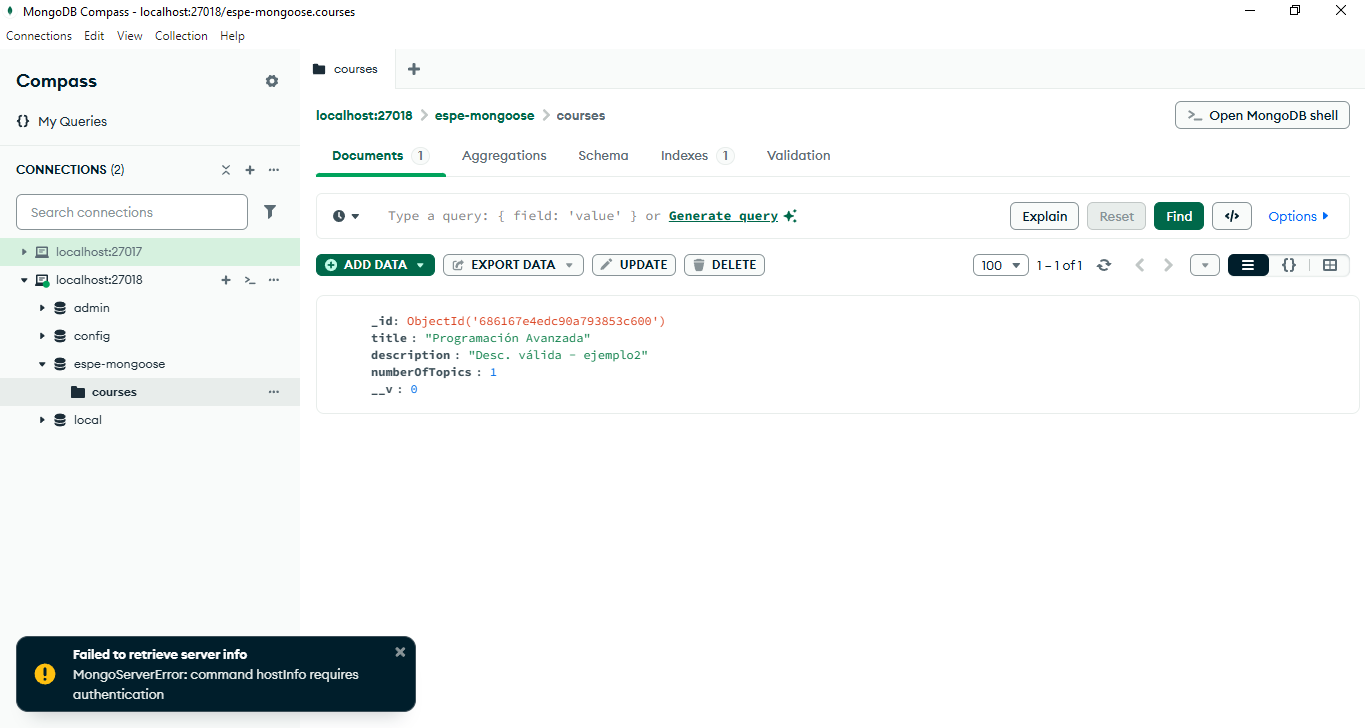Select Documents tab
This screenshot has height=728, width=1365.
[x=381, y=156]
